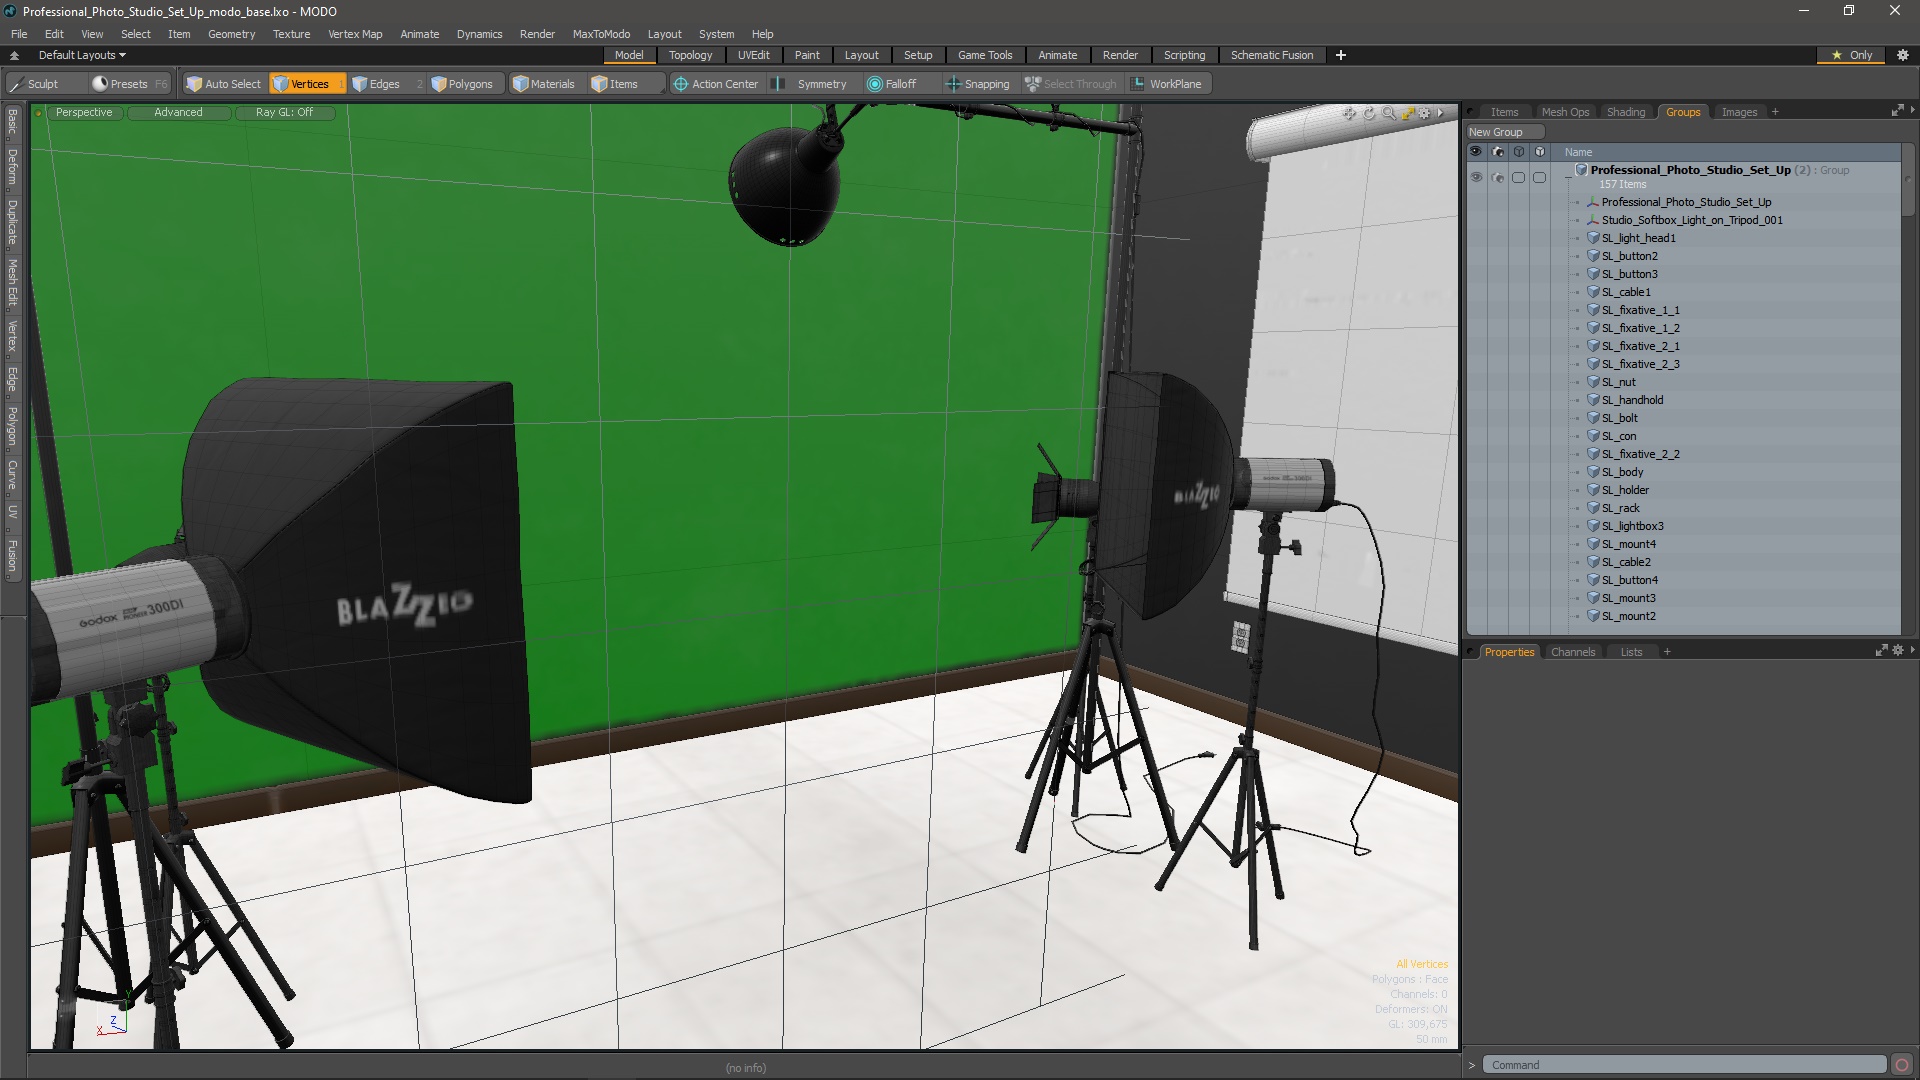The width and height of the screenshot is (1920, 1080).
Task: Enable Auto Select mode
Action: [224, 84]
